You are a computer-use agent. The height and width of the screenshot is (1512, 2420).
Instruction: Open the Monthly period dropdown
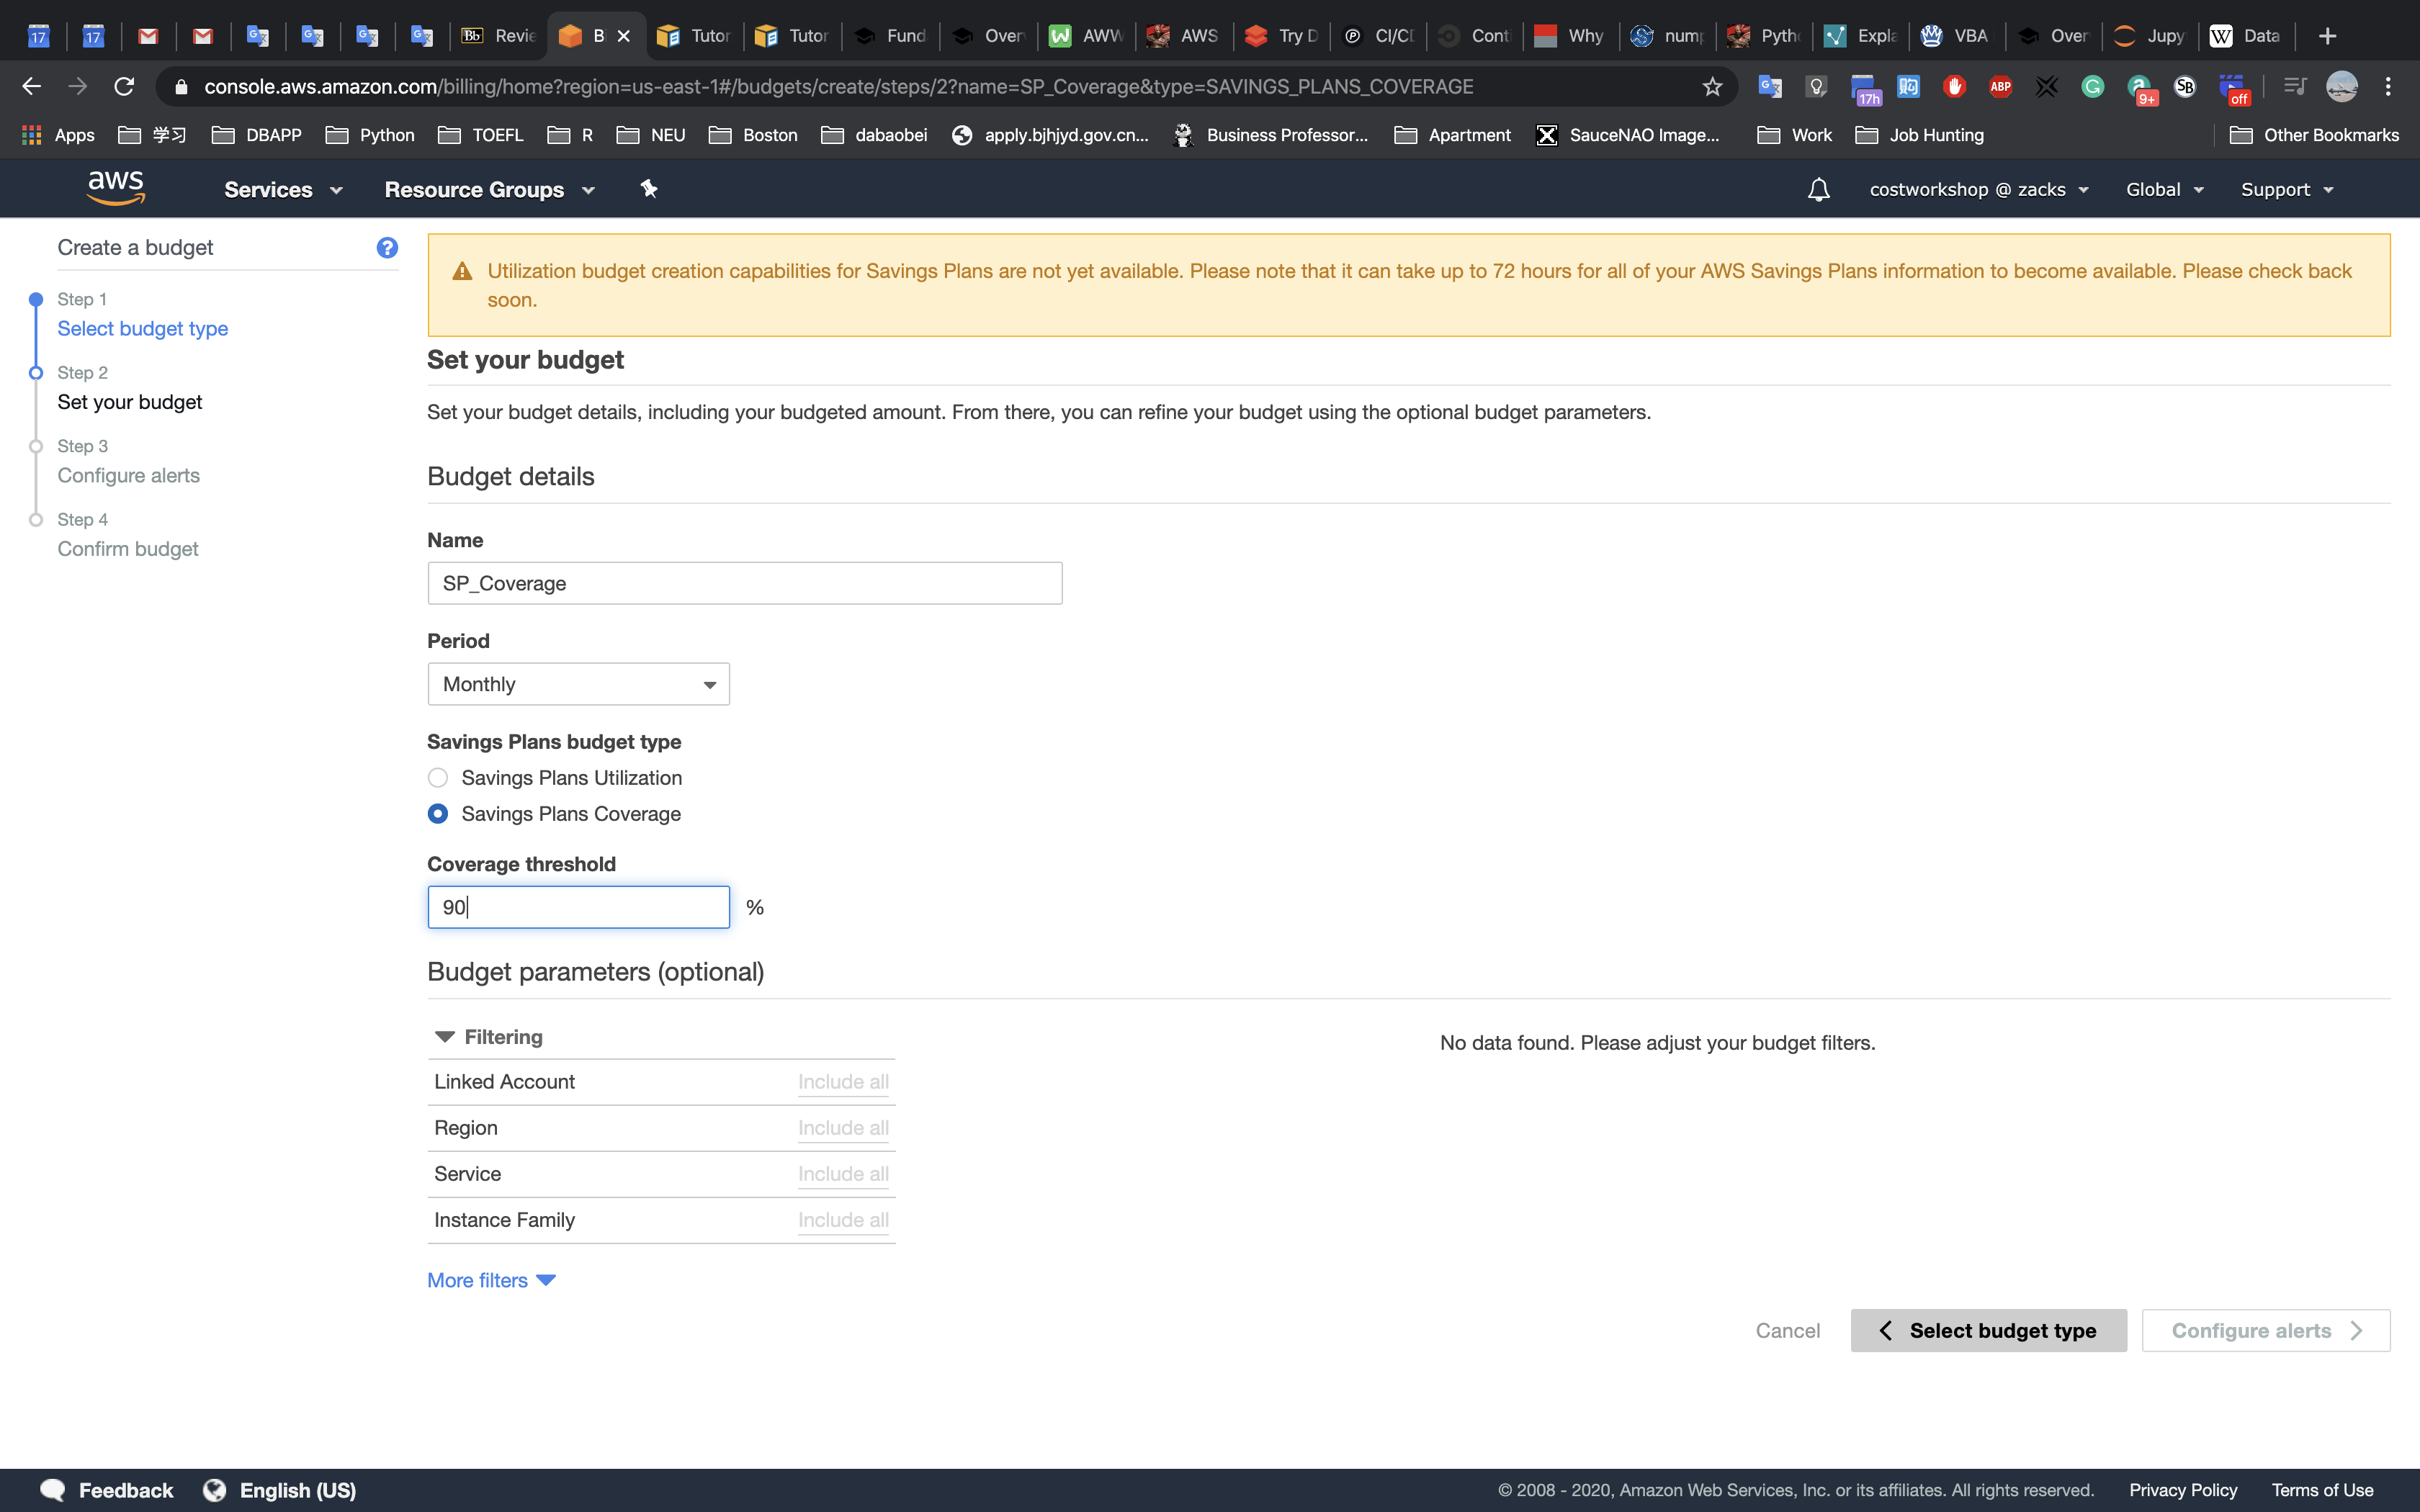coord(578,684)
